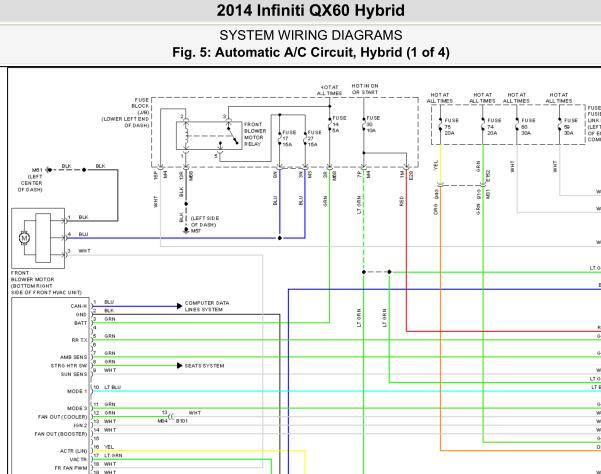This screenshot has width=601, height=474.
Task: Click the 'FUSE 69 30A' label
Action: [571, 127]
